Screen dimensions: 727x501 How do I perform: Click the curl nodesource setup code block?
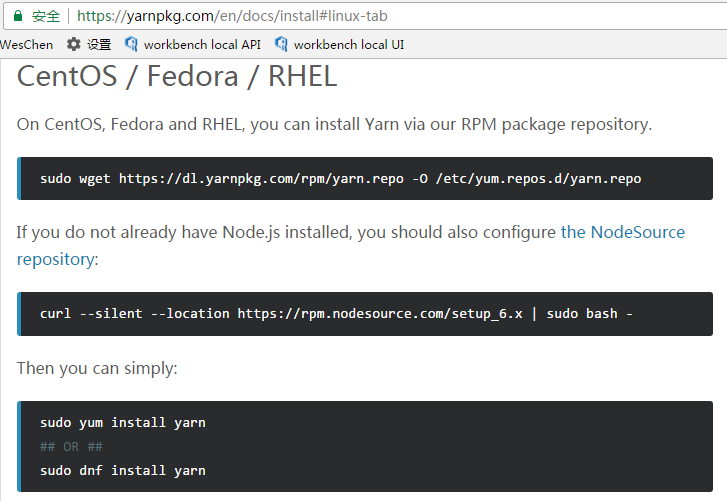[365, 314]
